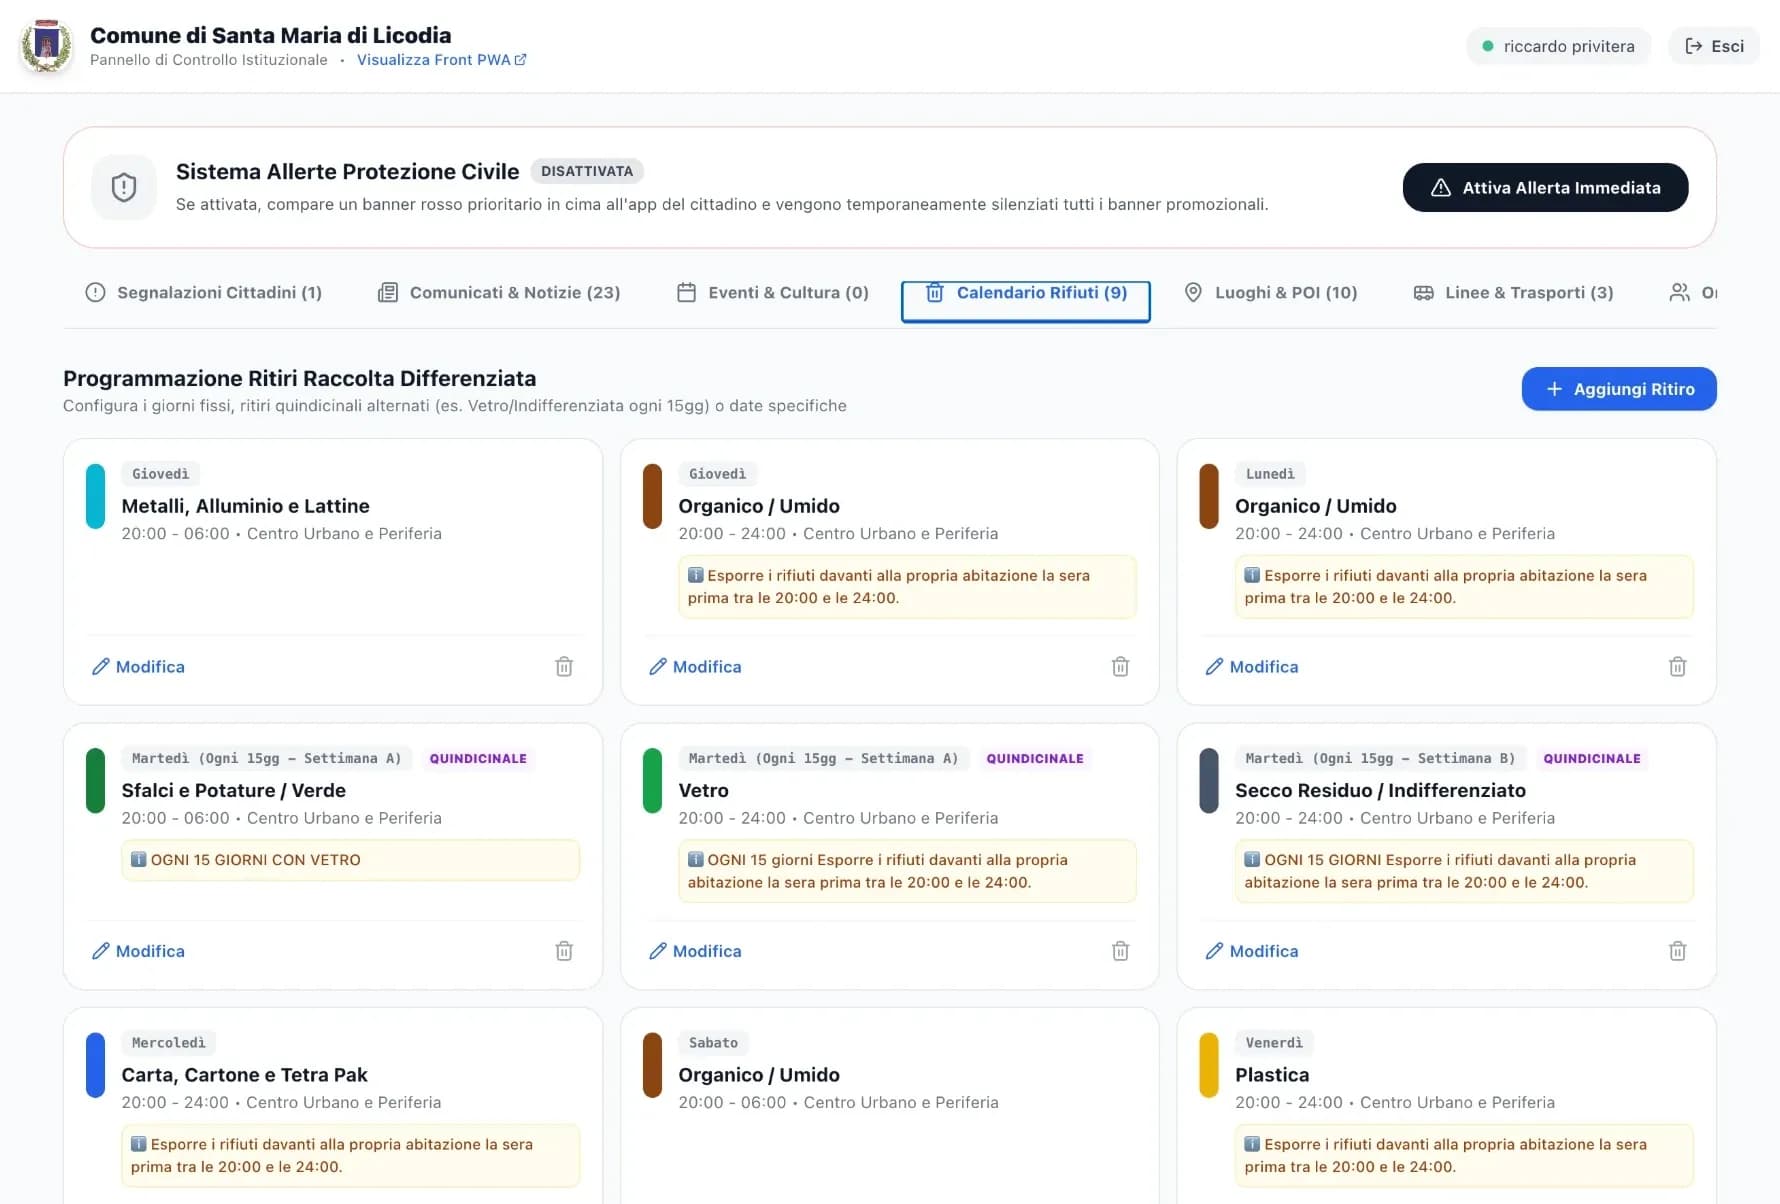Edit the Metalli, Alluminio e Lattine pickup
This screenshot has width=1780, height=1204.
(x=138, y=667)
